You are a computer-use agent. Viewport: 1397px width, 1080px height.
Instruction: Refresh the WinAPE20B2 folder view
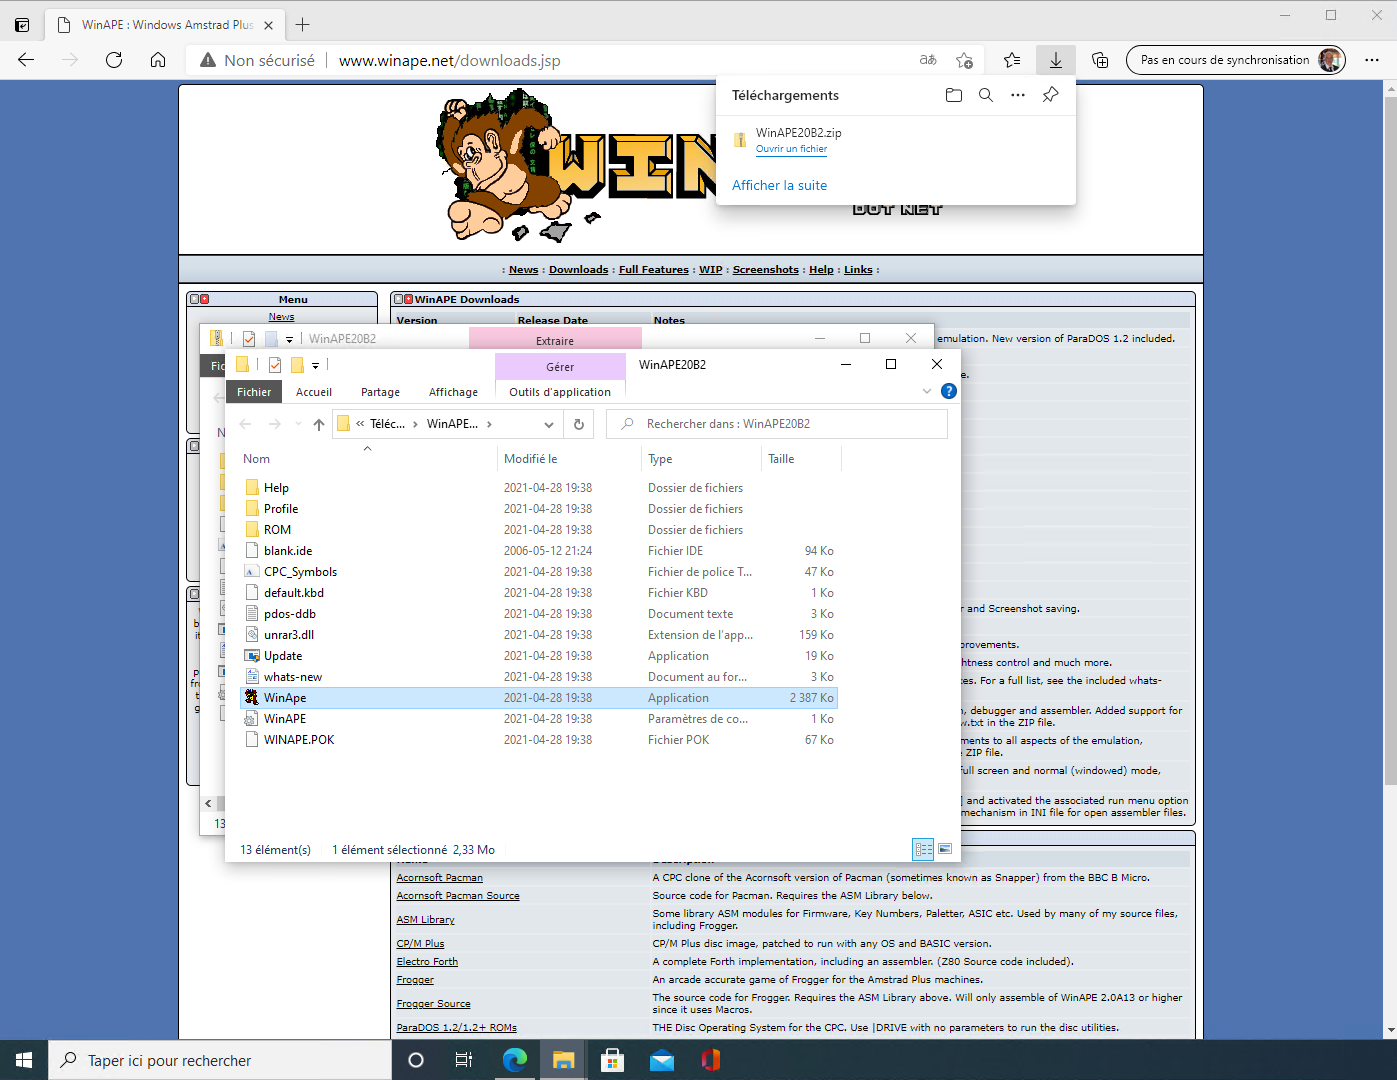pos(578,424)
